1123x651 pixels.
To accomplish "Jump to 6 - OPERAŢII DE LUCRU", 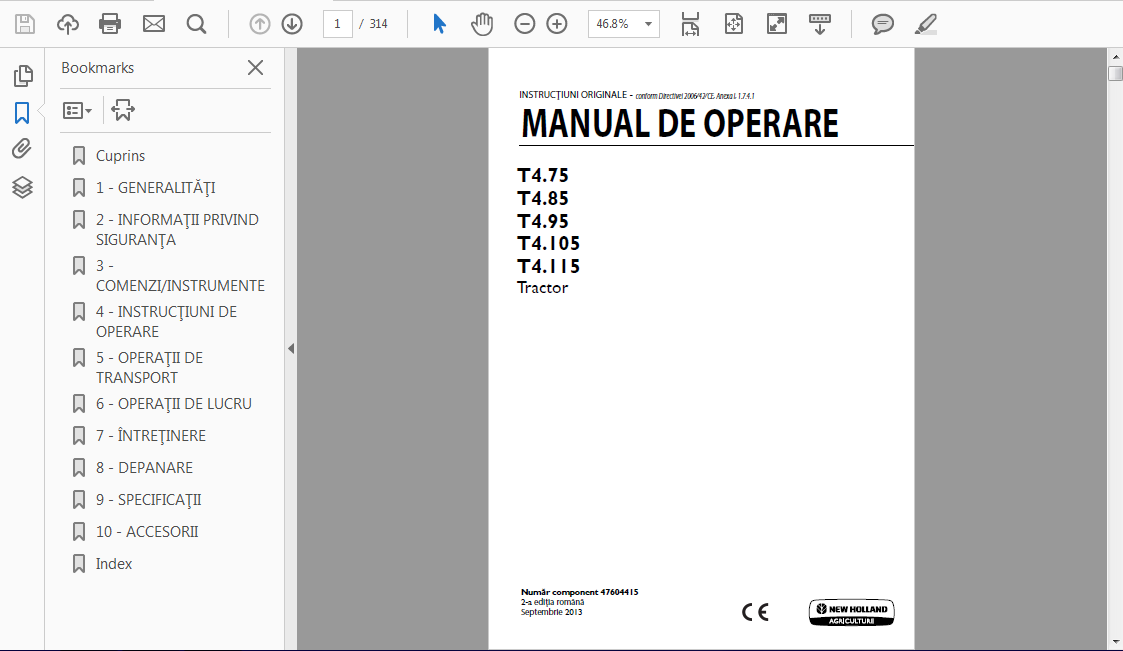I will click(173, 404).
